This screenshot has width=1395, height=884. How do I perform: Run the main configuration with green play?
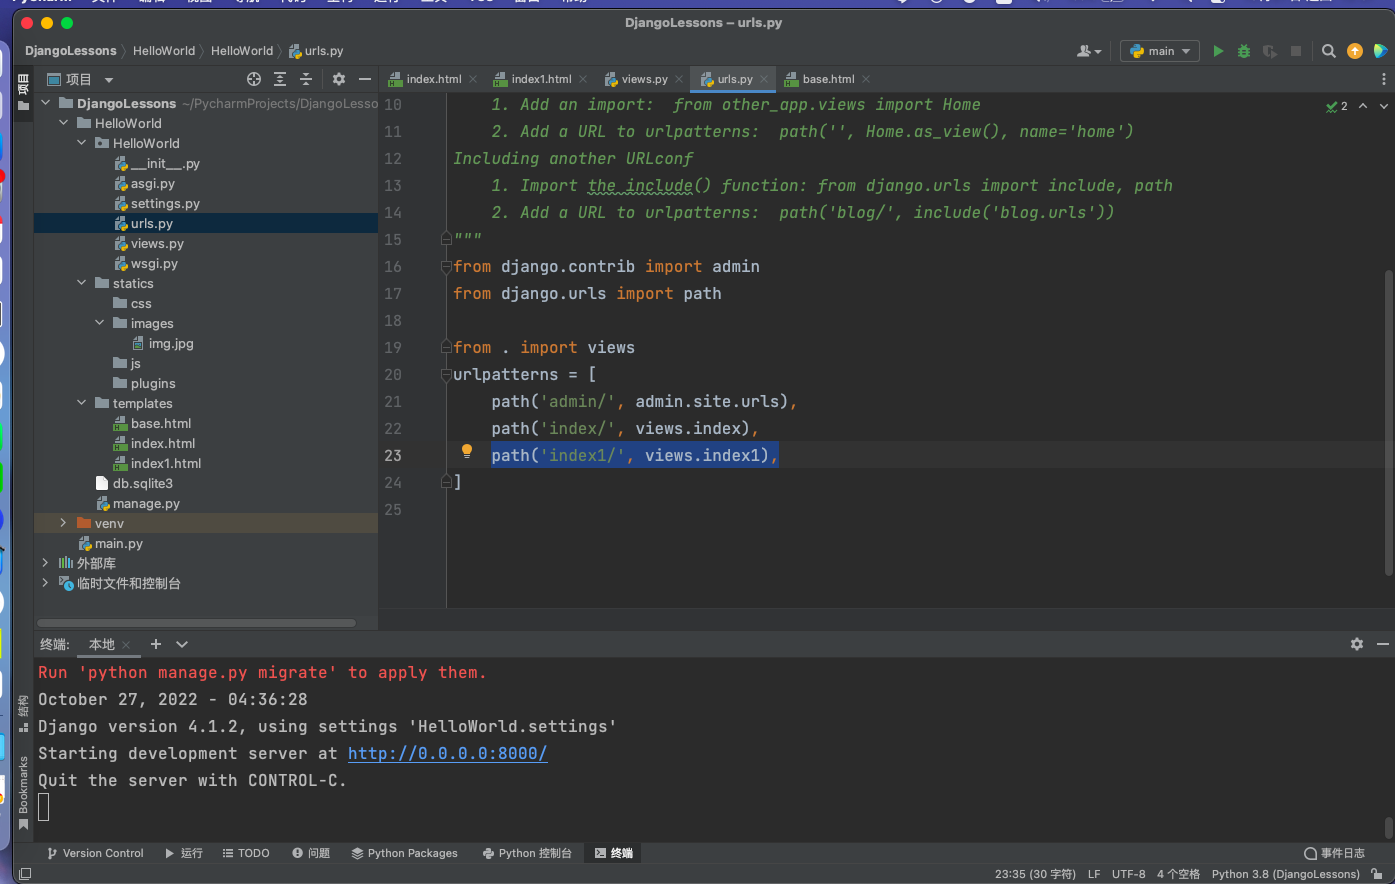[1218, 51]
